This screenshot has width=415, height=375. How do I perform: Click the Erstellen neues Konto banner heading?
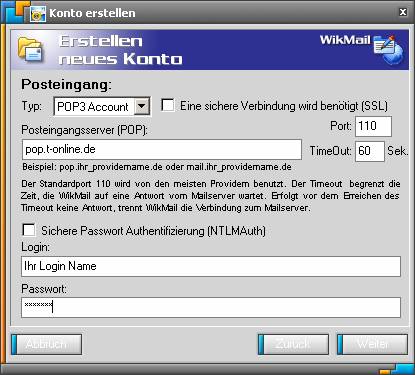[120, 50]
